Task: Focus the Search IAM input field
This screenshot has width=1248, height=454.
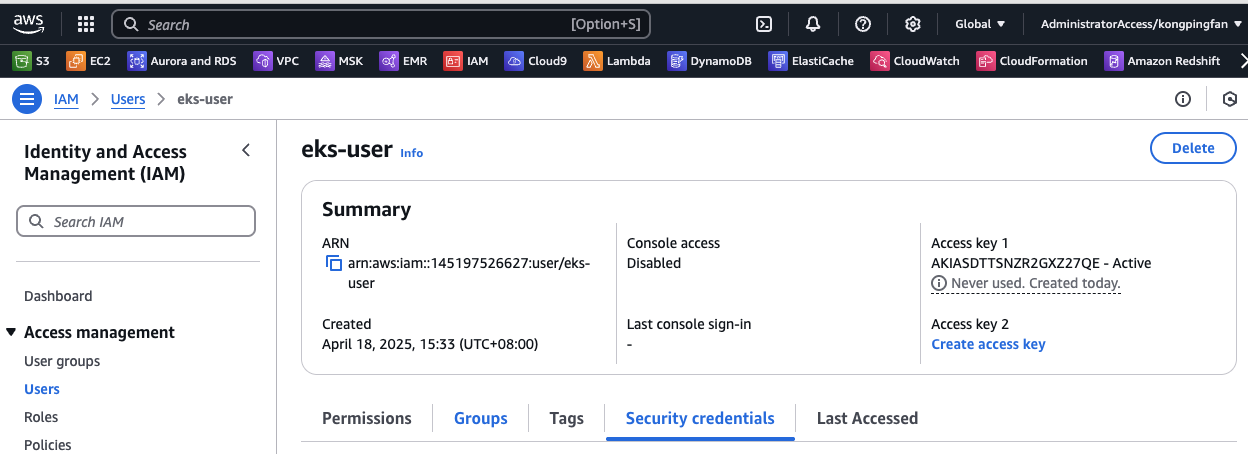Action: (x=136, y=221)
